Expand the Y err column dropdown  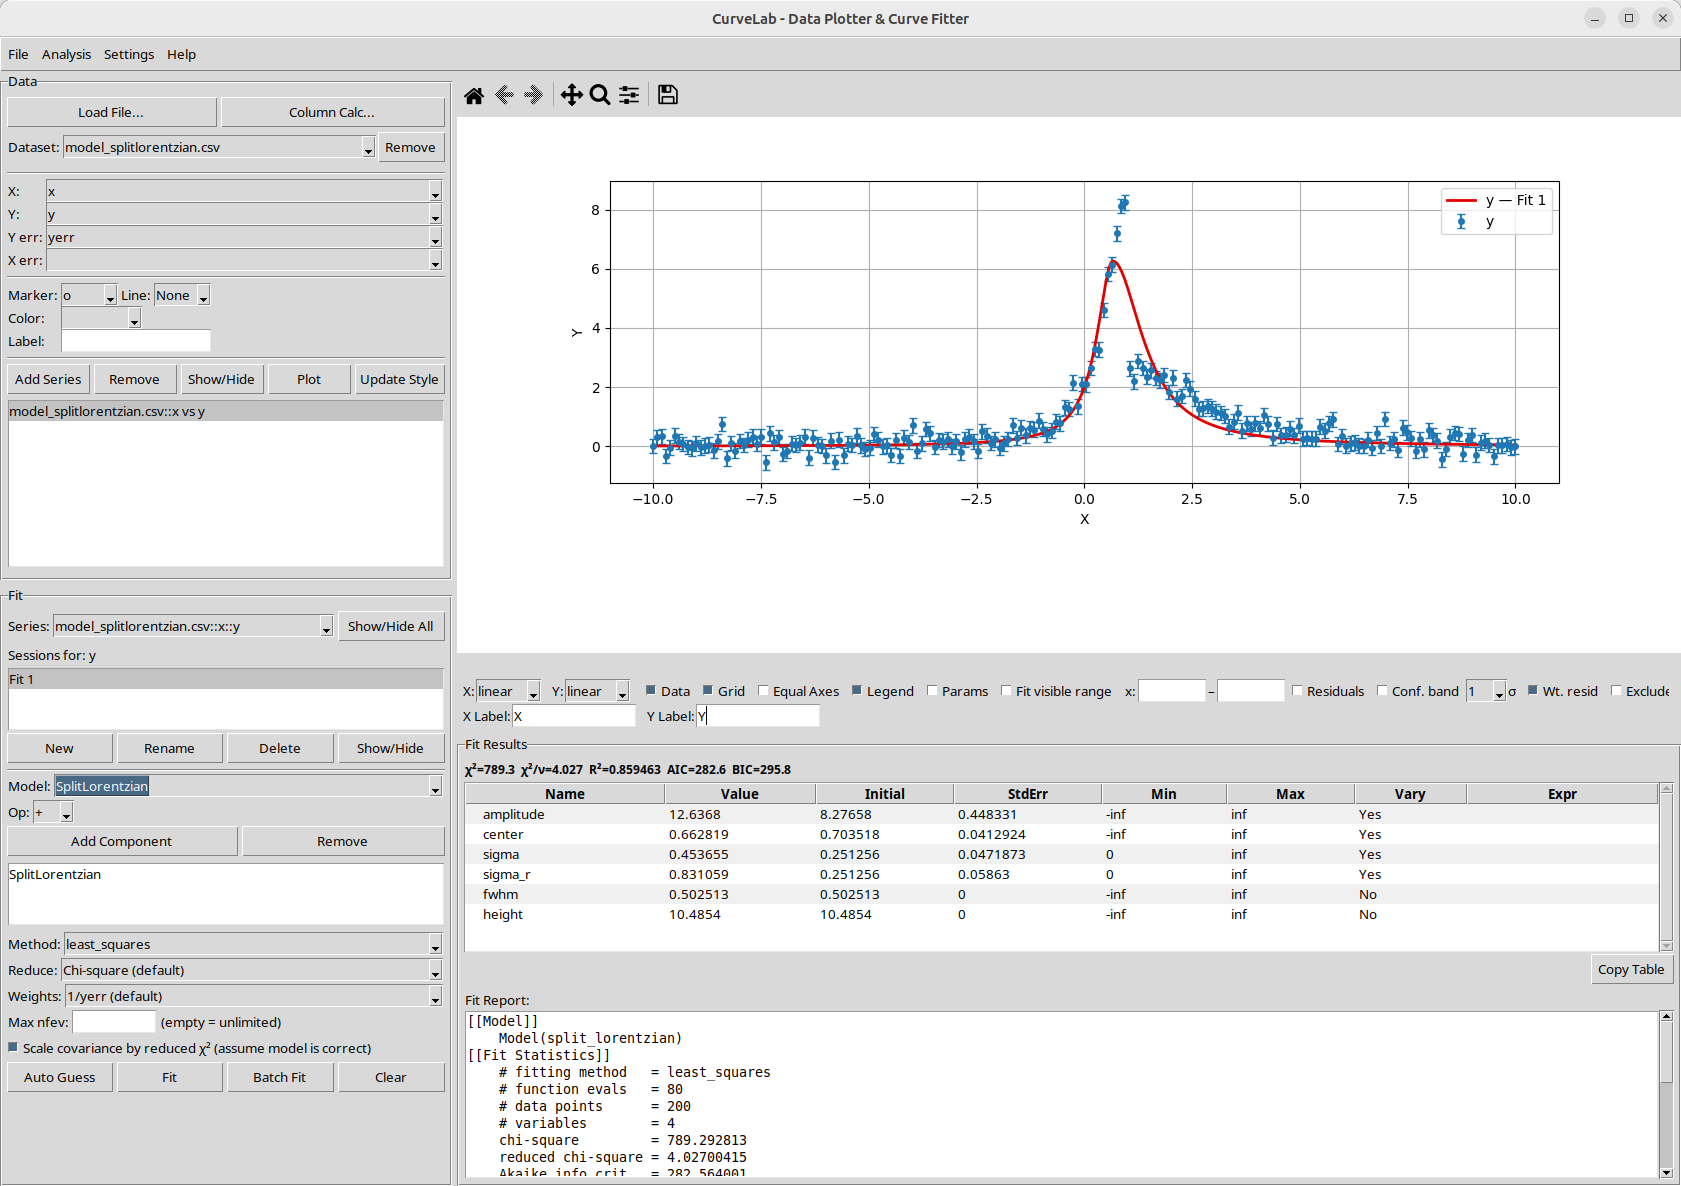(435, 238)
